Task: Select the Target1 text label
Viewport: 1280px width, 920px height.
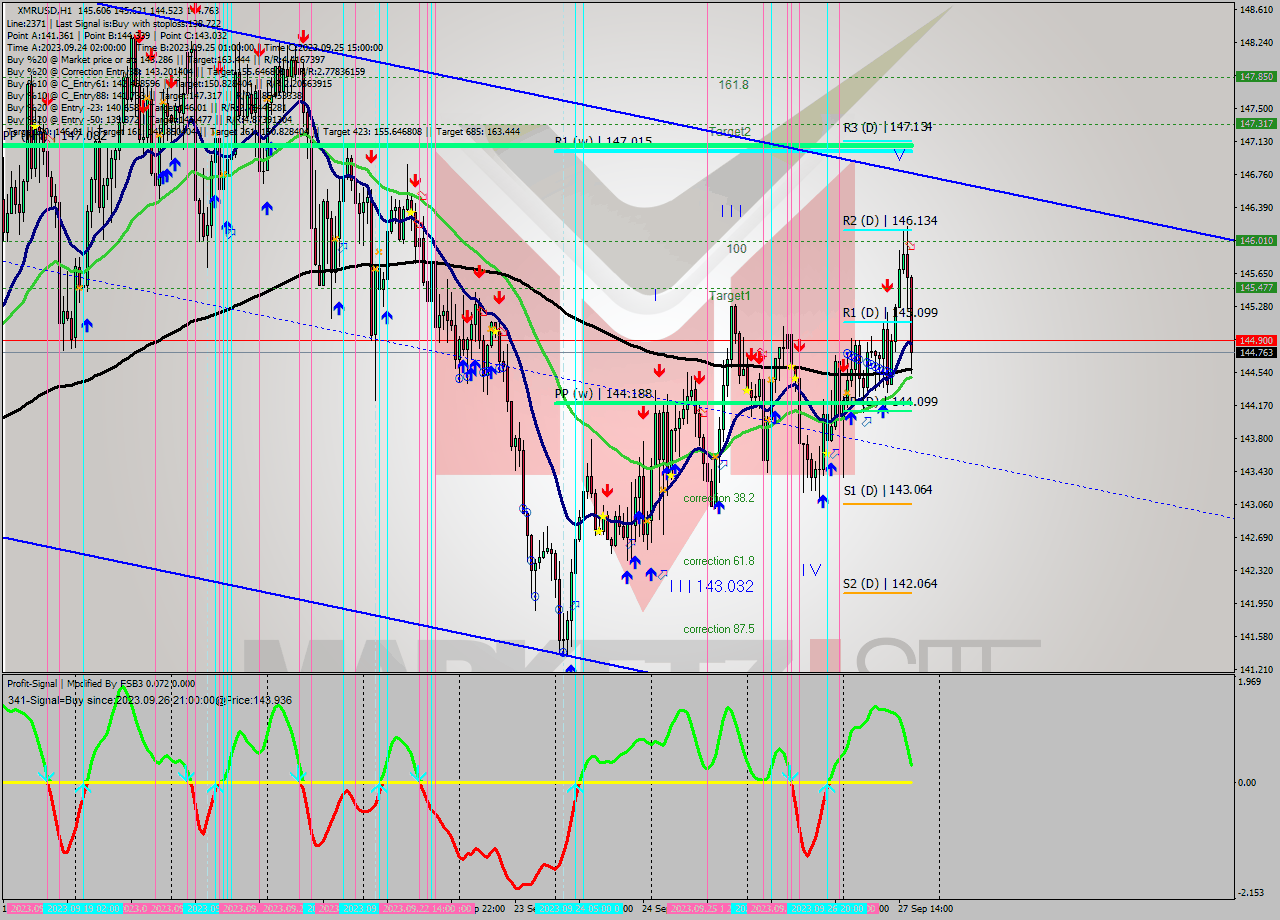Action: pos(729,296)
